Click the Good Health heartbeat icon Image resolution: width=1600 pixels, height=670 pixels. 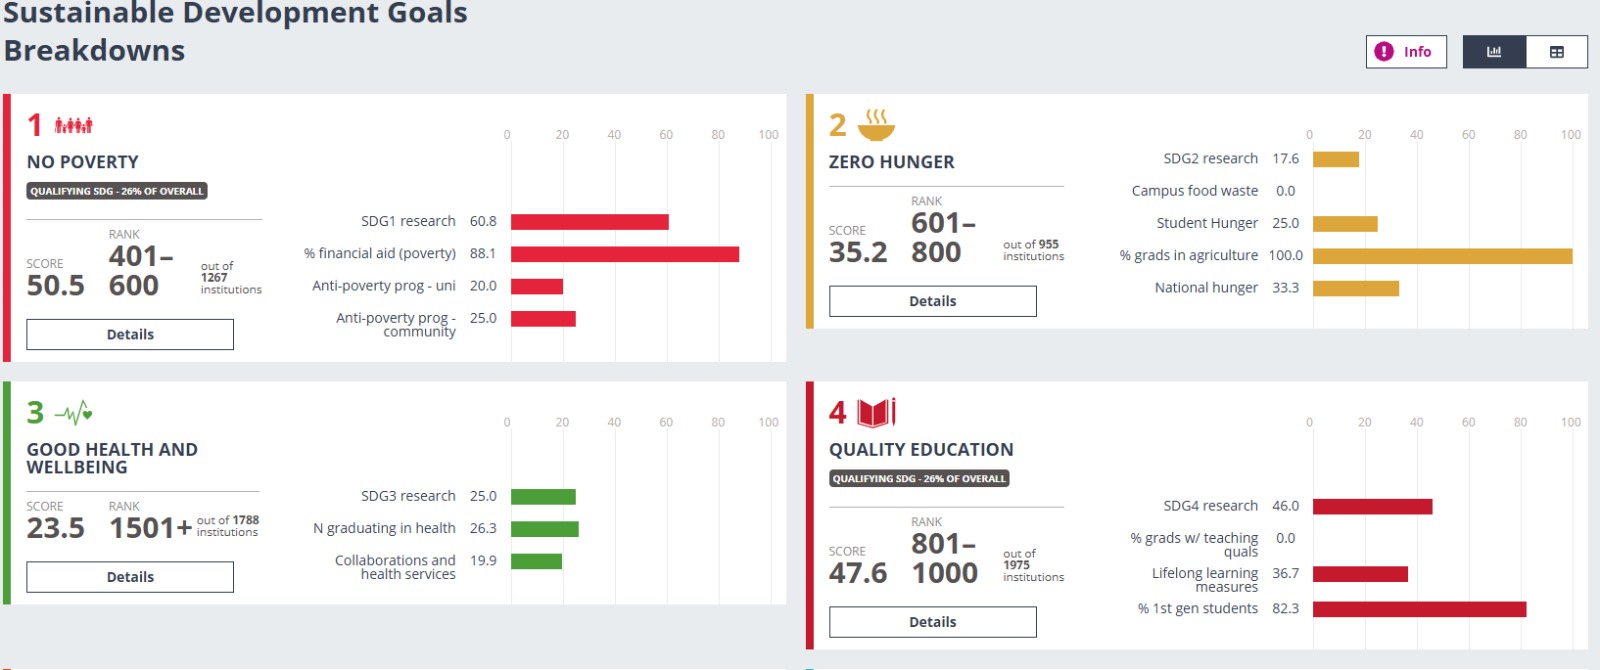click(x=73, y=412)
